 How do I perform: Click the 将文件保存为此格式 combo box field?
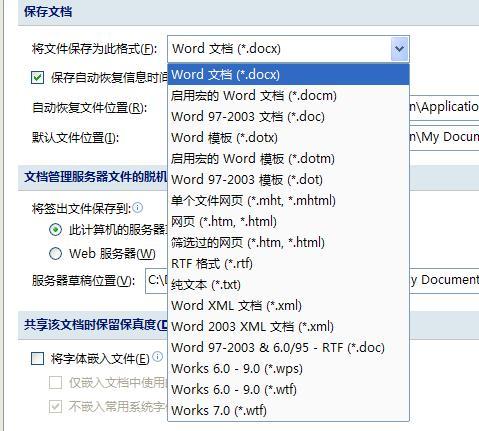tap(288, 49)
